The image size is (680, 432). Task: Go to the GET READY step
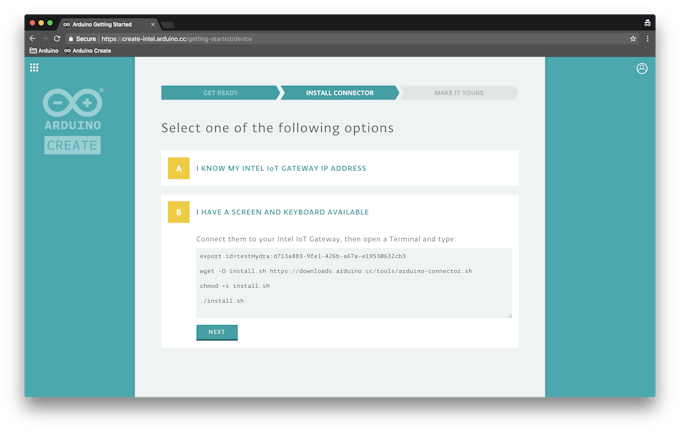[x=221, y=93]
